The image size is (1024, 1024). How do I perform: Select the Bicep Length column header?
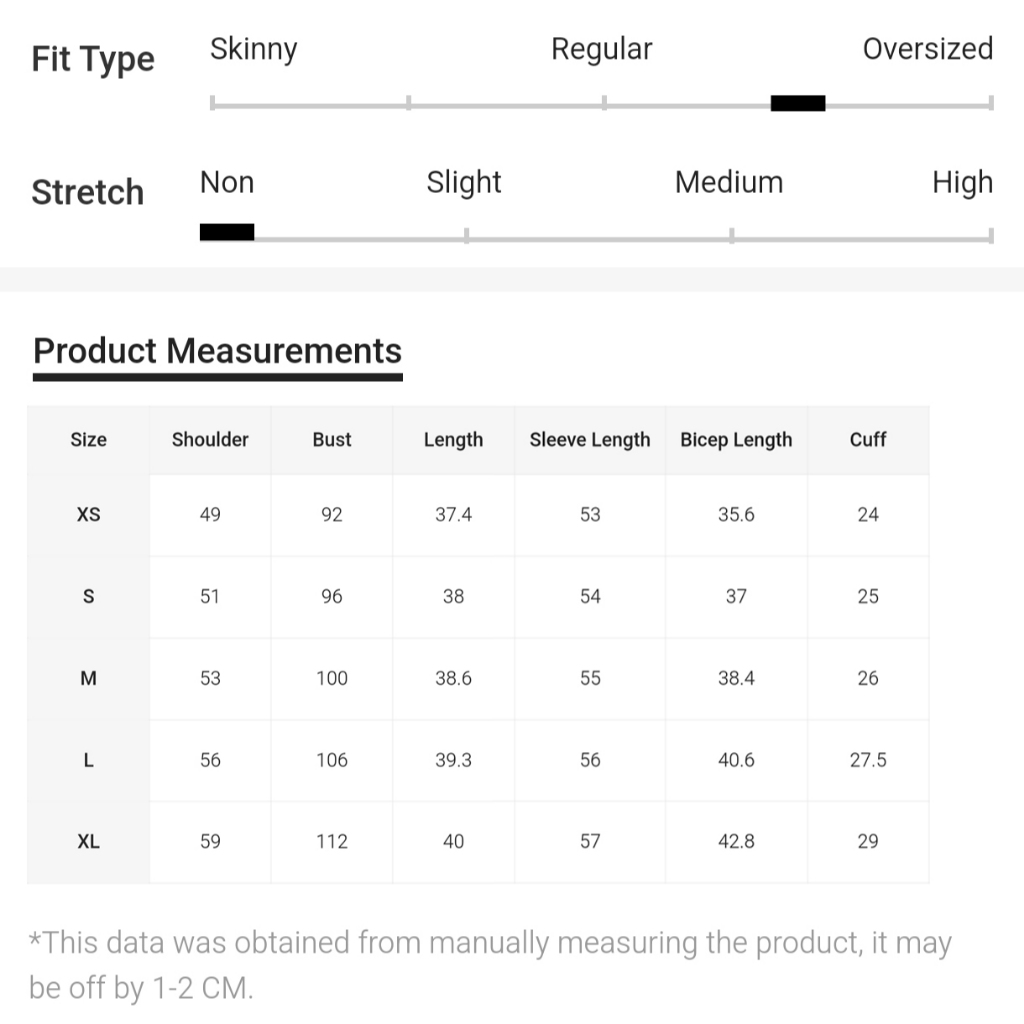pyautogui.click(x=736, y=439)
